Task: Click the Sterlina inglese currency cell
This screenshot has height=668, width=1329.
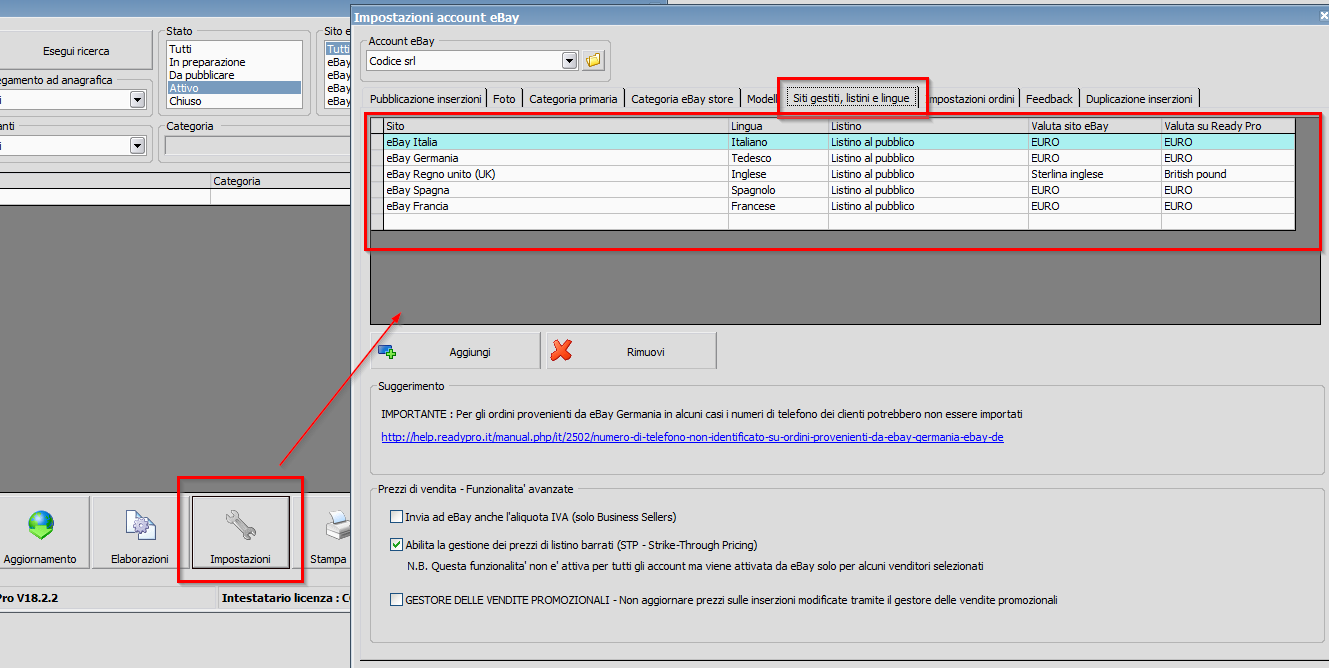Action: click(x=1095, y=174)
